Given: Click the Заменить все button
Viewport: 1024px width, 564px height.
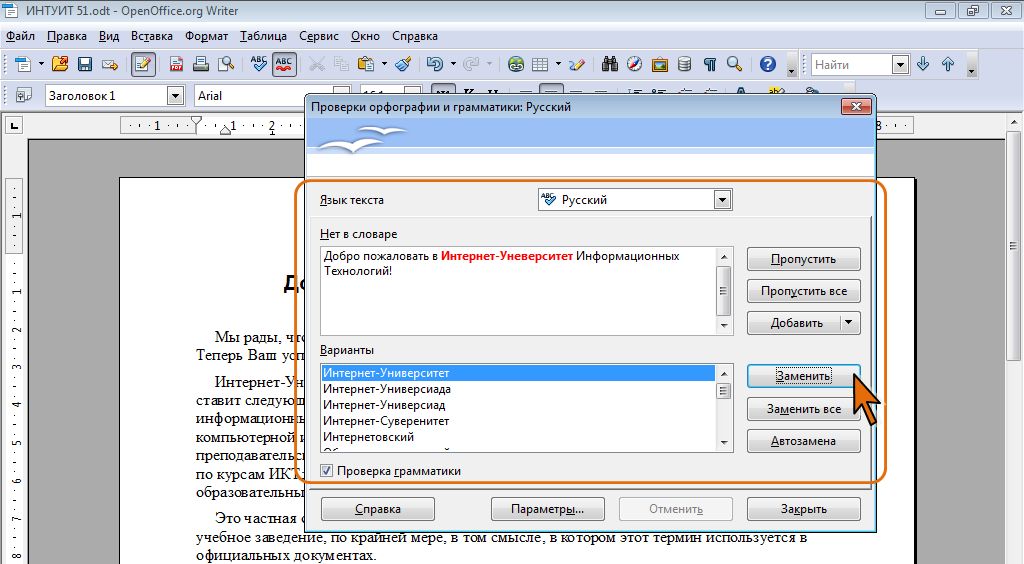Looking at the screenshot, I should (x=803, y=409).
